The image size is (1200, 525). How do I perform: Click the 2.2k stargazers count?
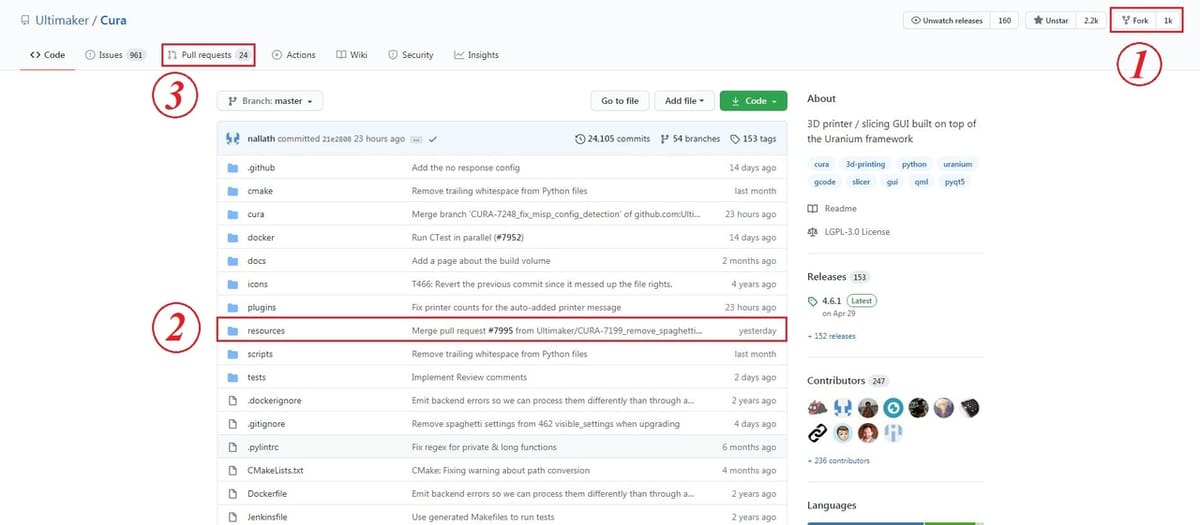pos(1091,20)
